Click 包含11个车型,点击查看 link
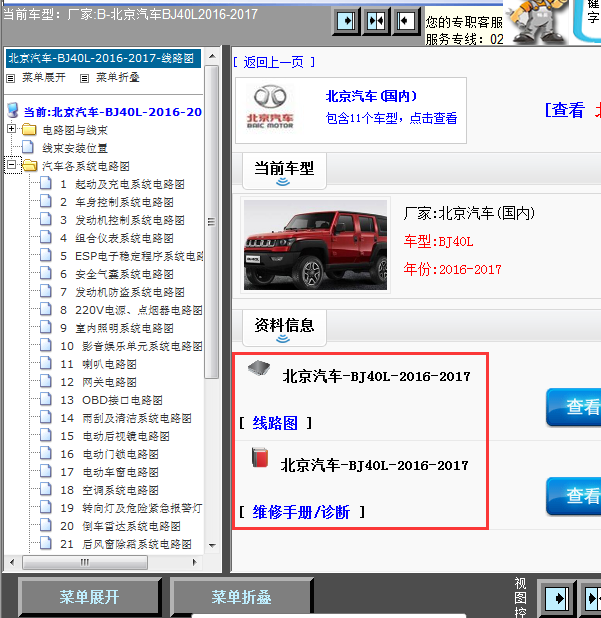This screenshot has height=618, width=601. [391, 118]
